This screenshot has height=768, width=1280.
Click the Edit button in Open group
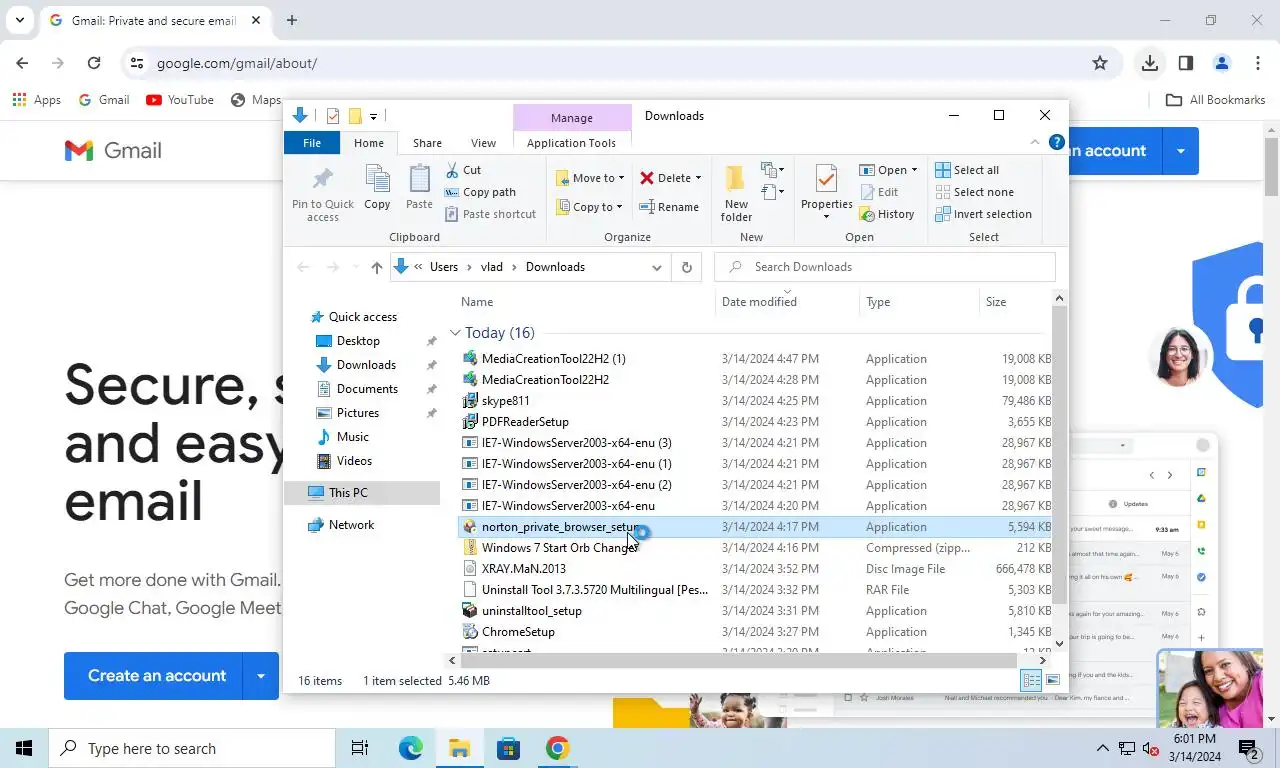click(x=879, y=192)
